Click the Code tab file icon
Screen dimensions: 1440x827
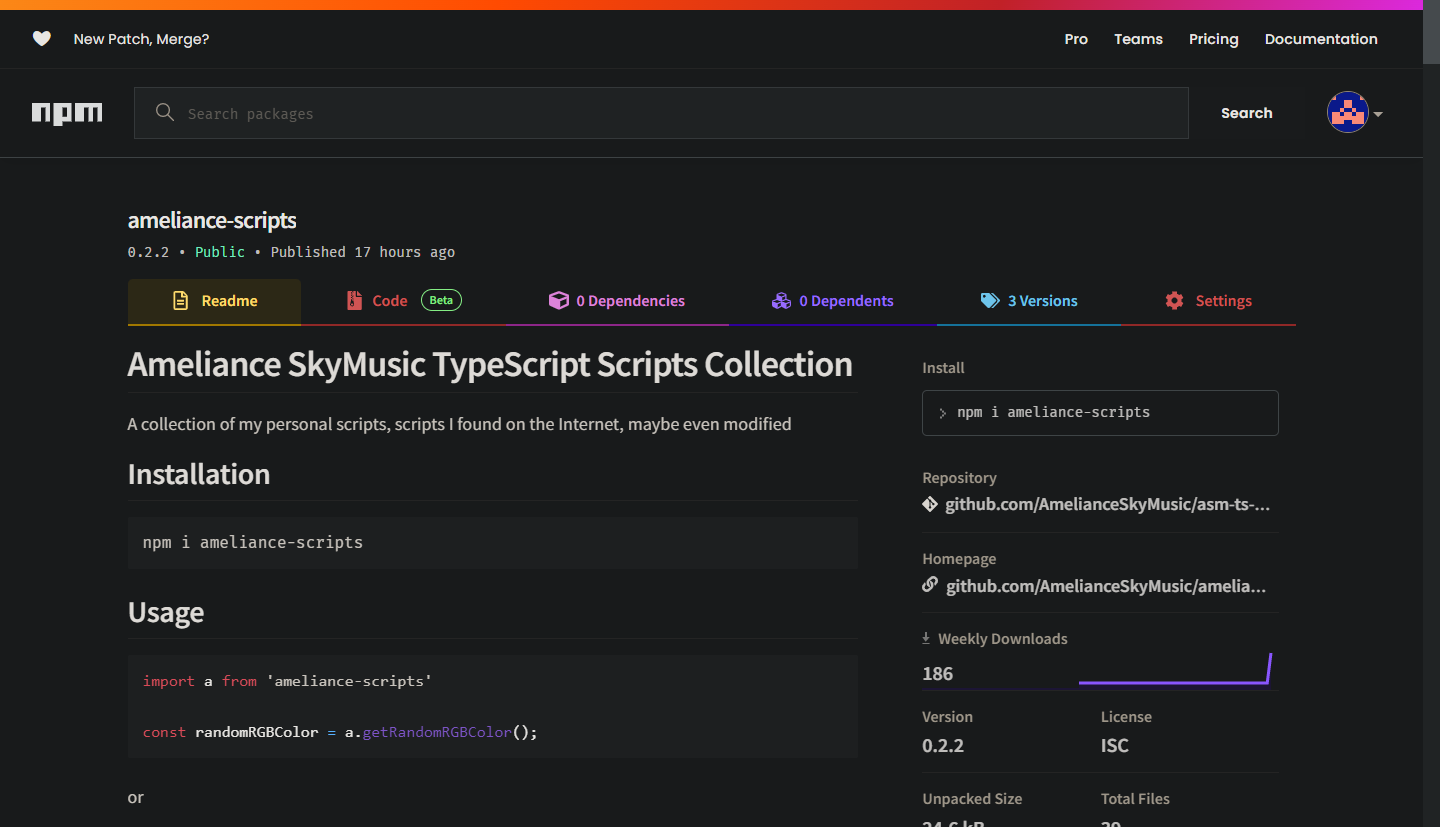coord(354,301)
